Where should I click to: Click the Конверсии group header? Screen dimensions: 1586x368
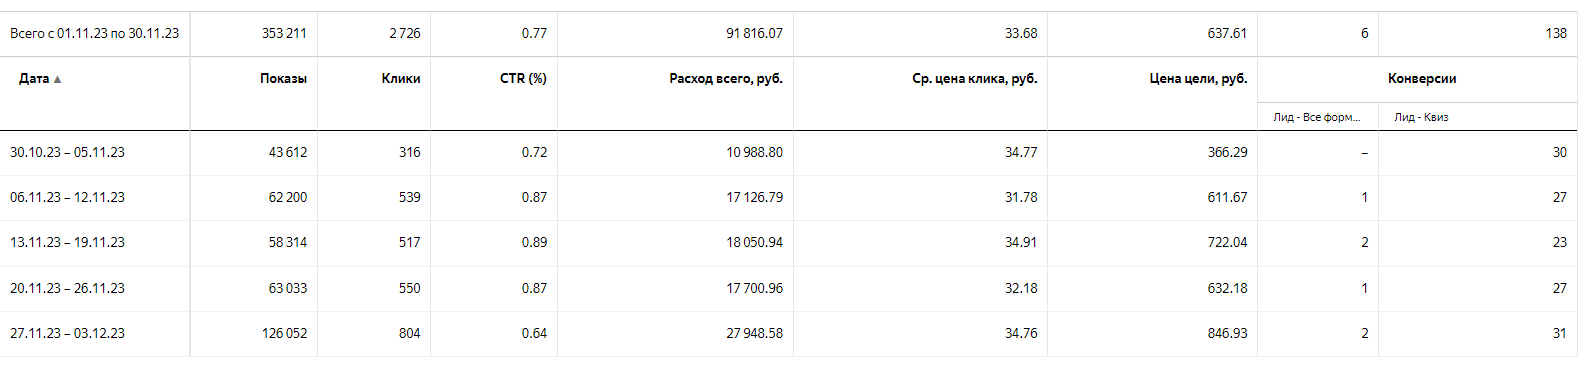click(1422, 78)
